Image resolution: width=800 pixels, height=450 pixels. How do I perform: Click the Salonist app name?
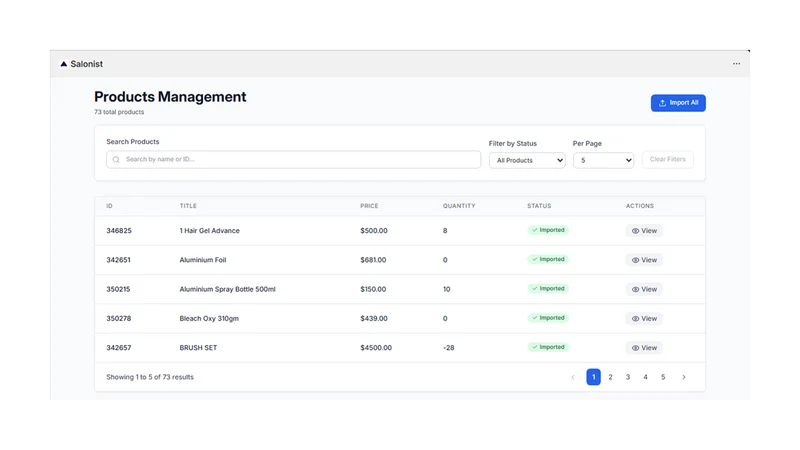[x=87, y=64]
